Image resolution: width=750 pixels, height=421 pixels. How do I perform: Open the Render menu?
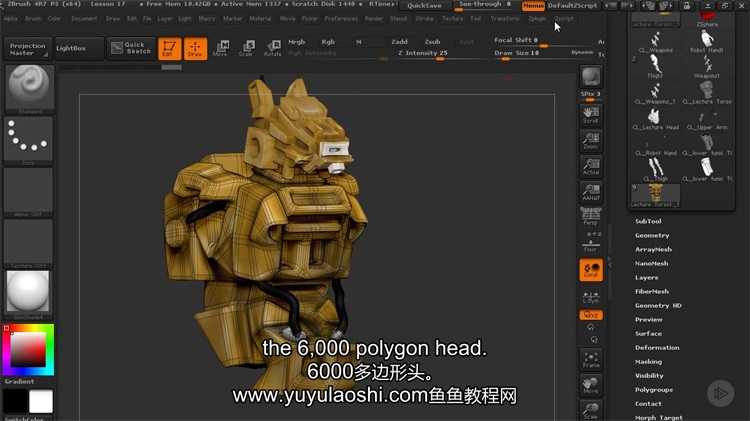pyautogui.click(x=374, y=19)
